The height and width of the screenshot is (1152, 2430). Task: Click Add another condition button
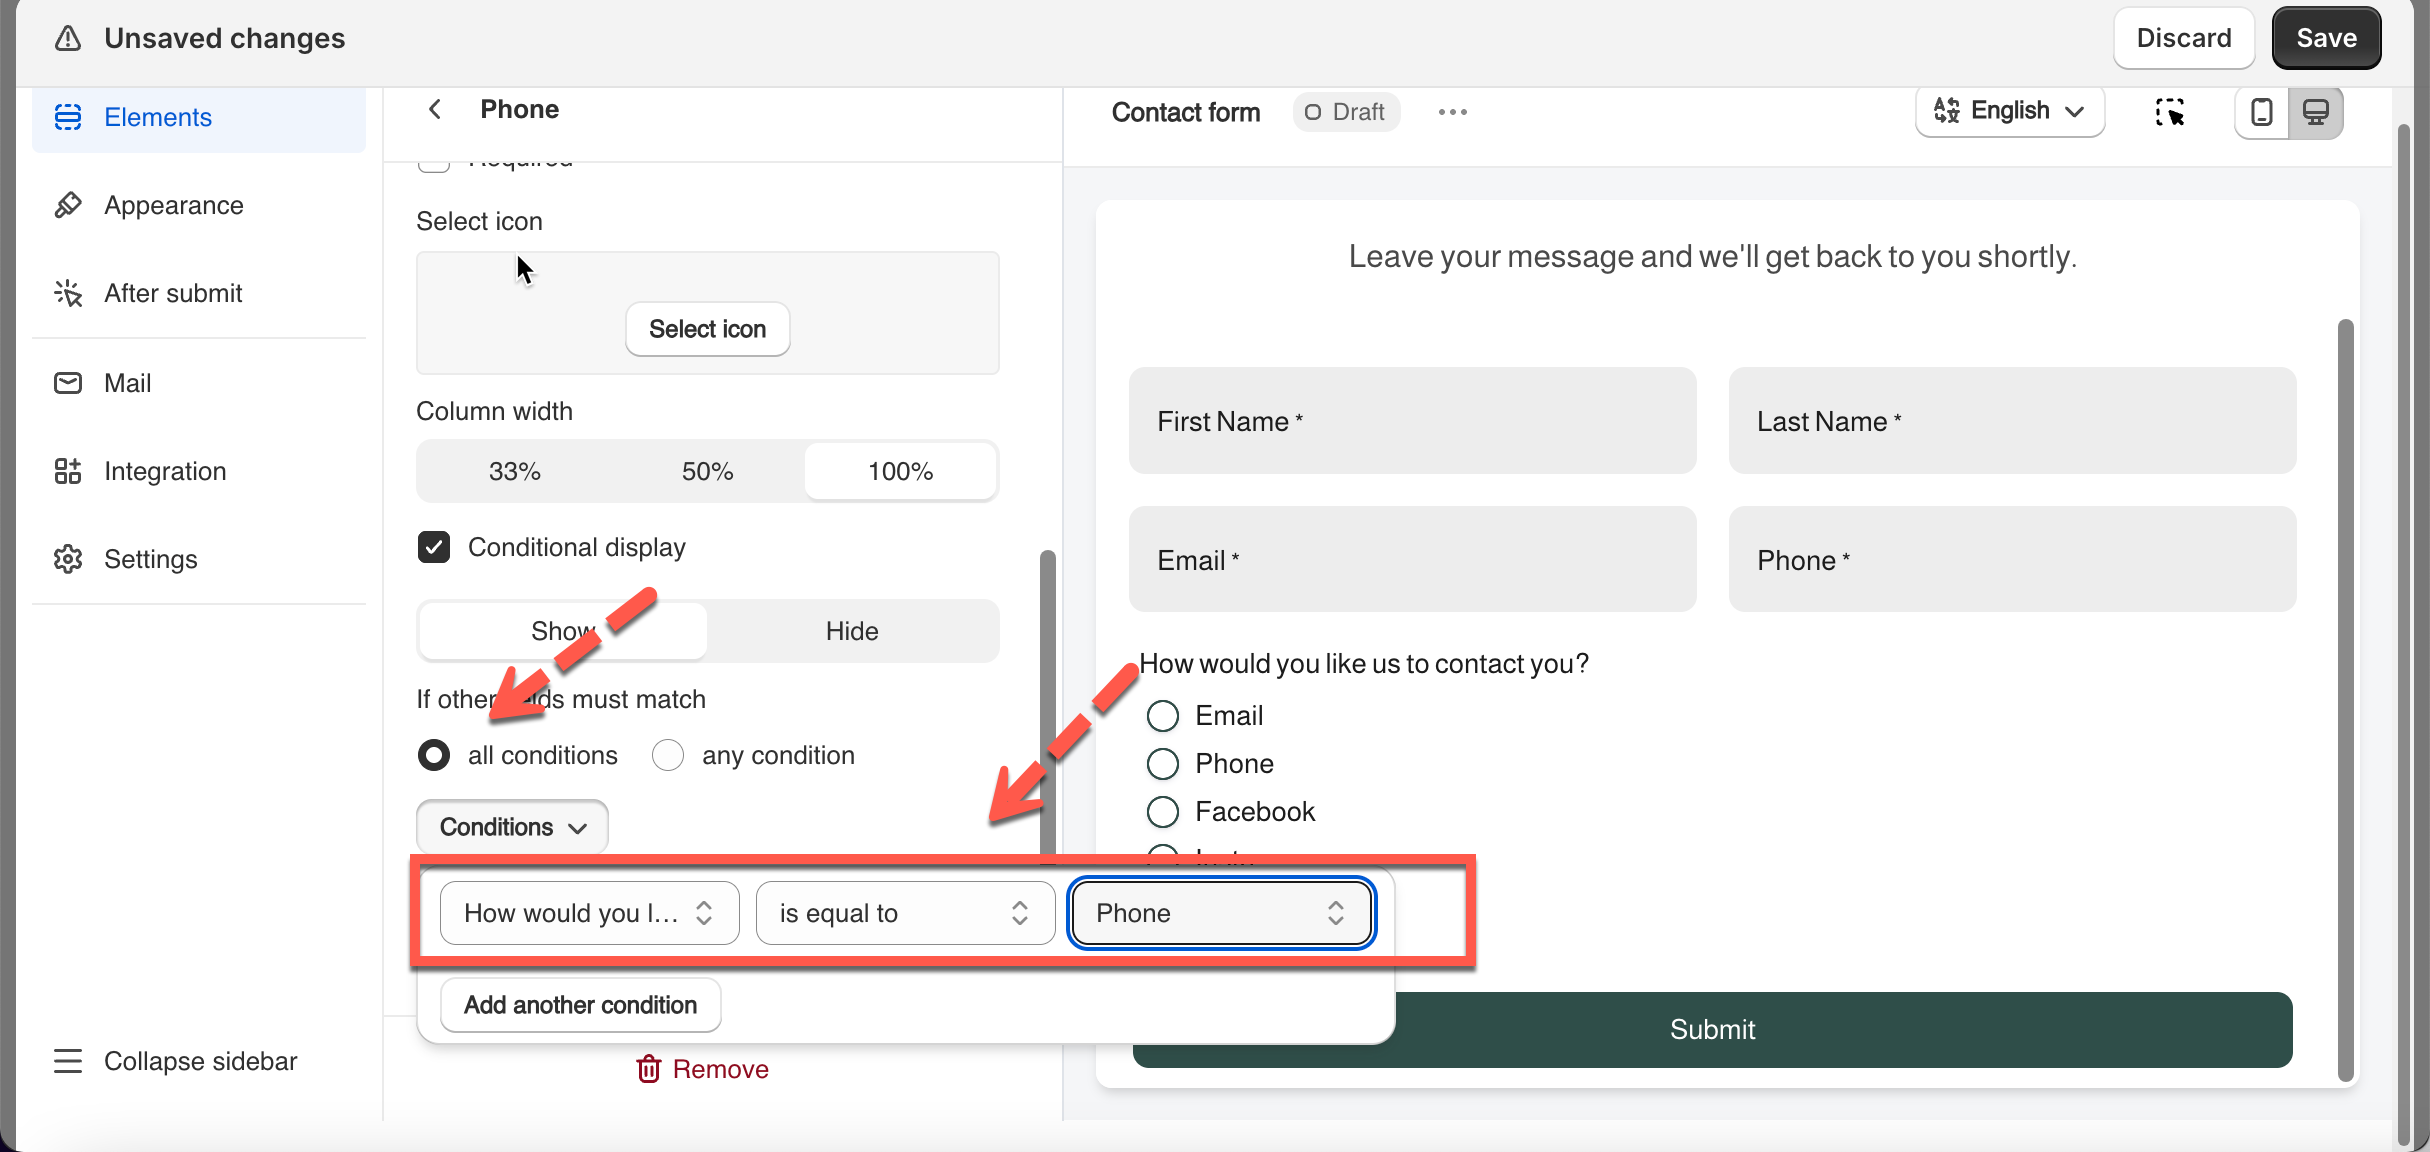point(580,1005)
